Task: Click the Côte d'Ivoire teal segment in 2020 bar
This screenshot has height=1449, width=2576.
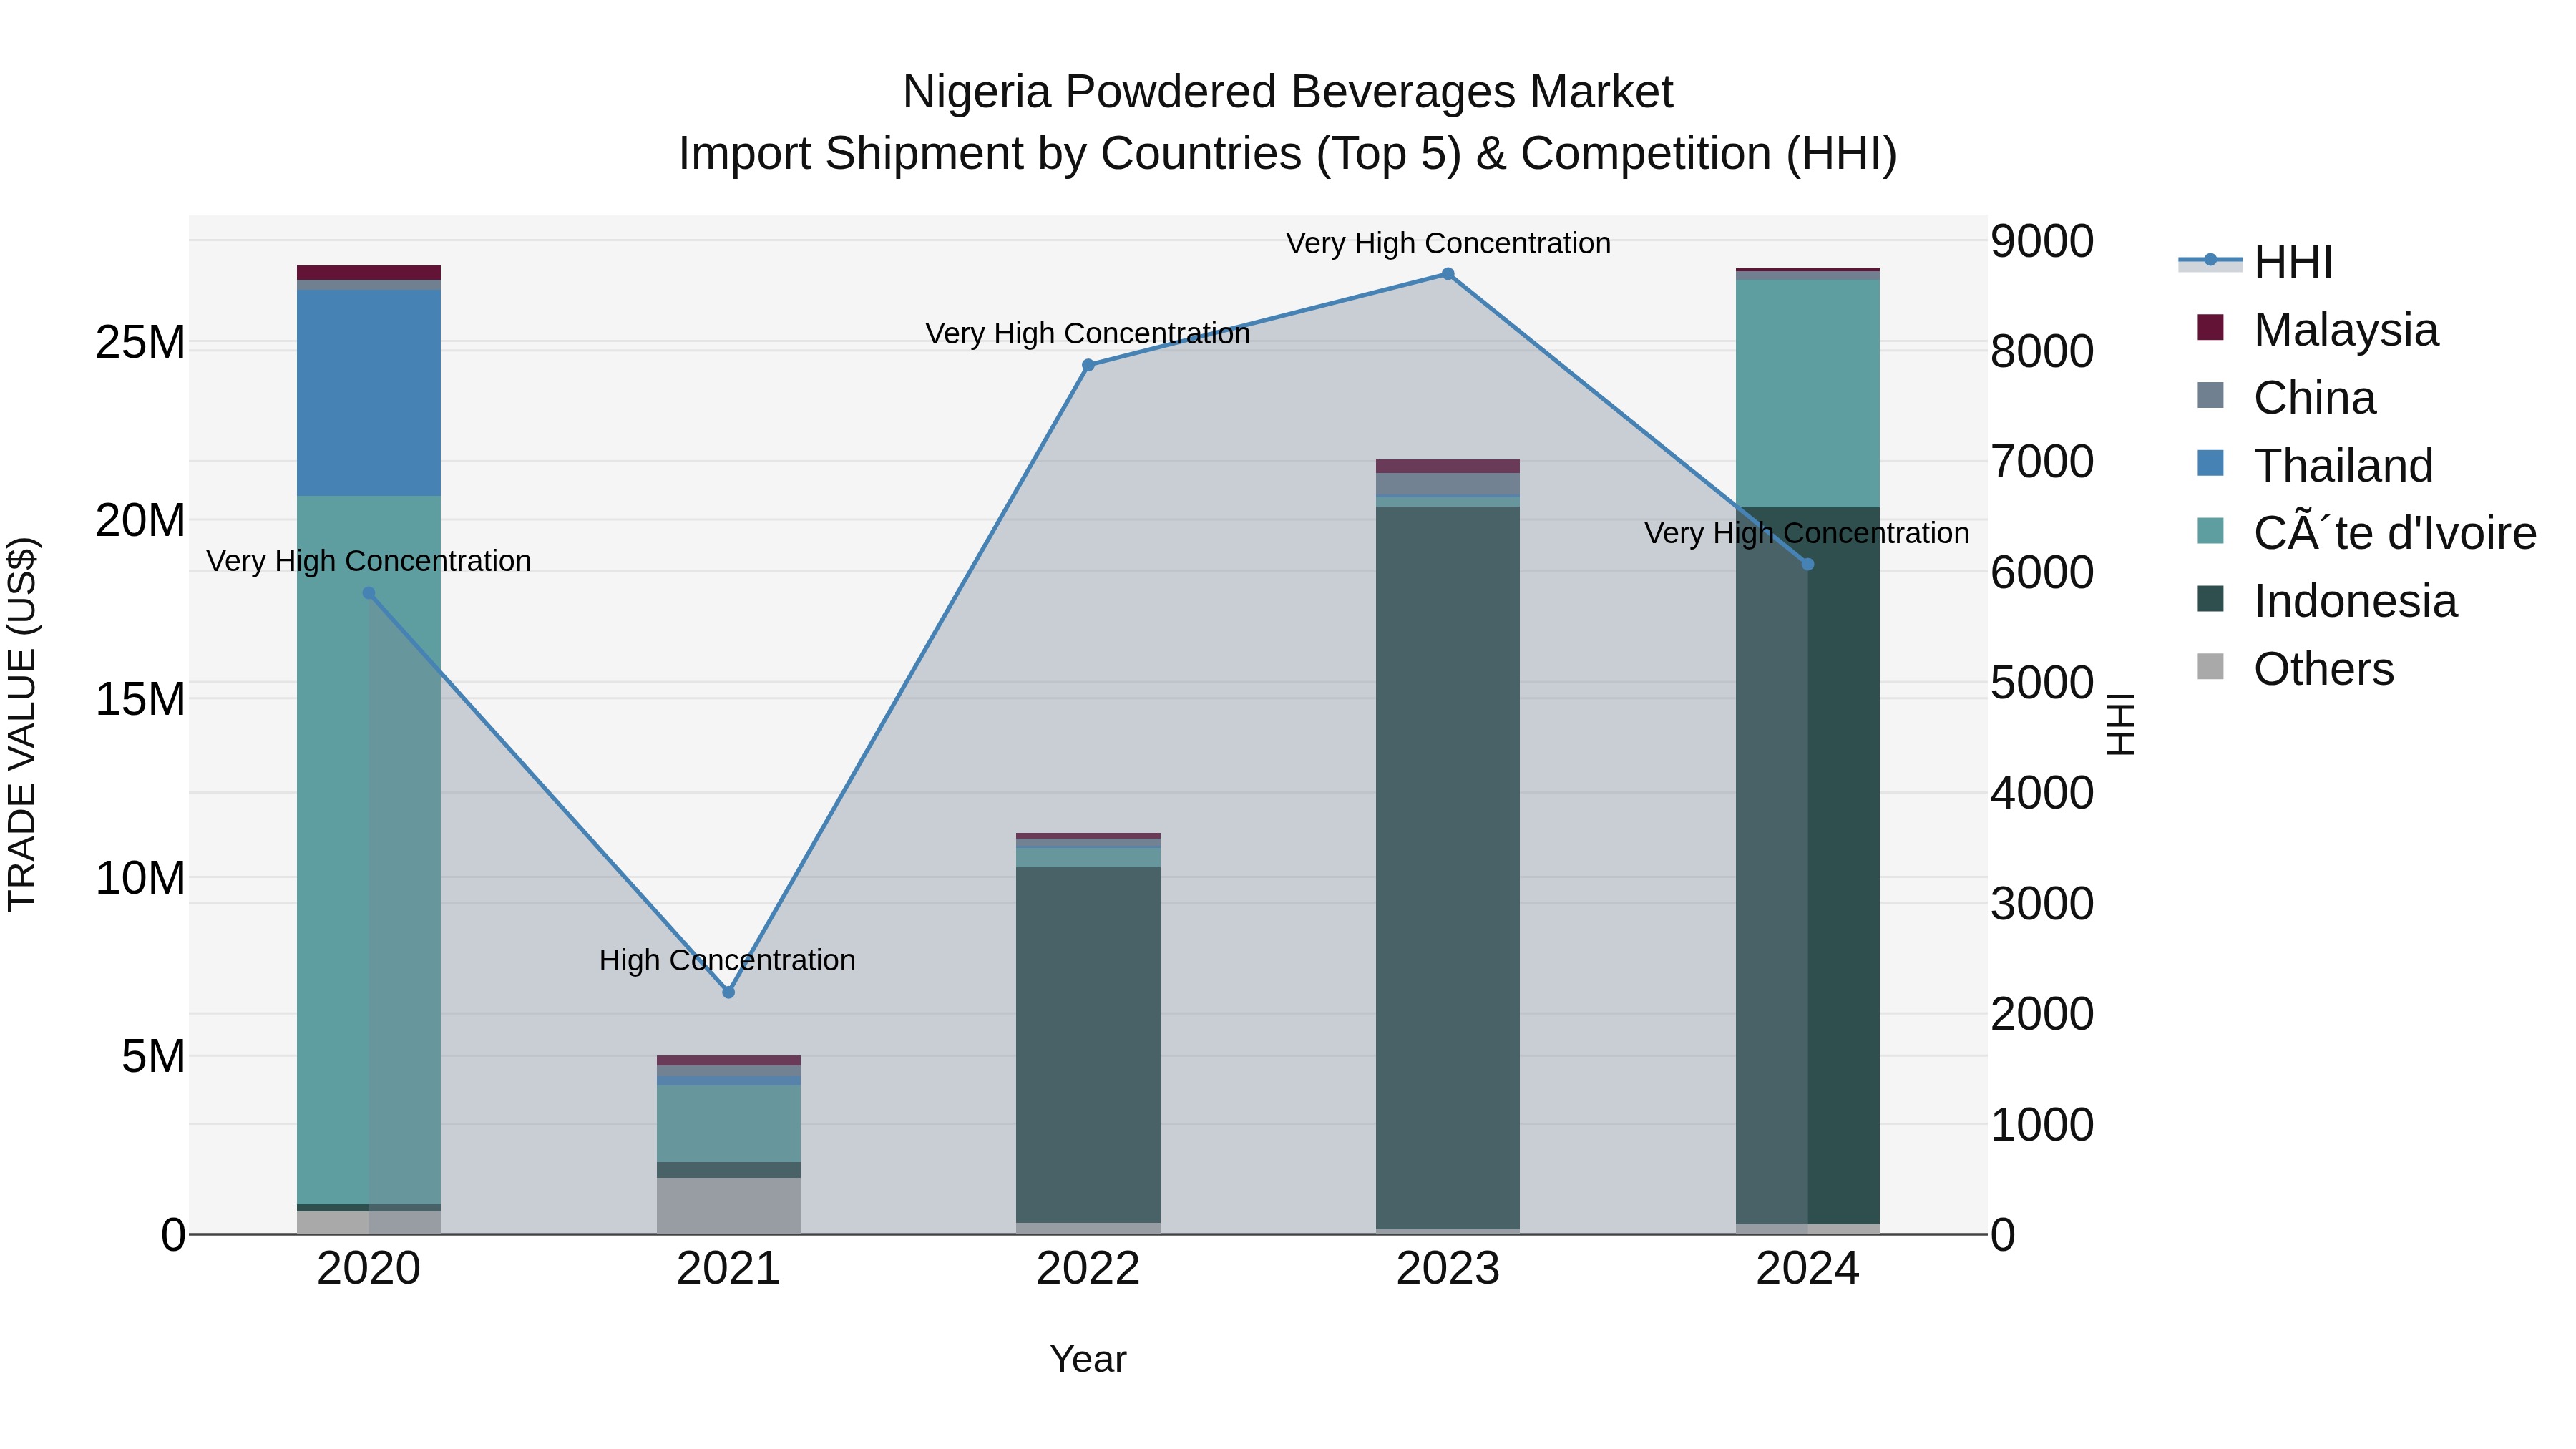Action: [368, 850]
